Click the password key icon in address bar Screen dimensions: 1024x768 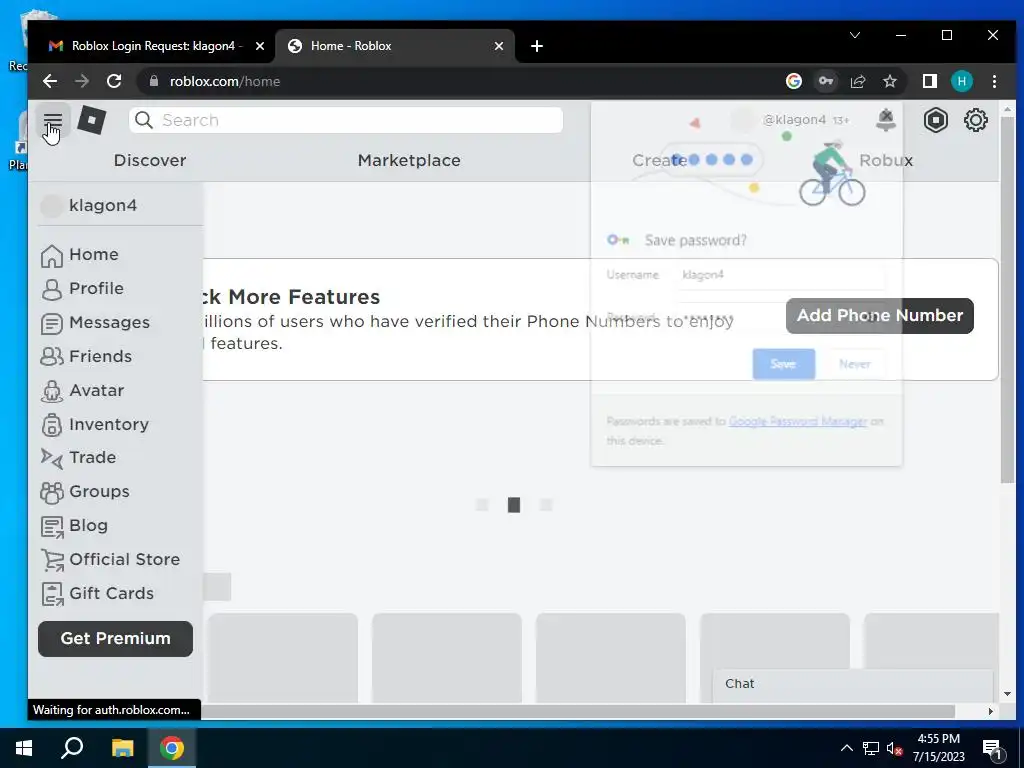(825, 81)
